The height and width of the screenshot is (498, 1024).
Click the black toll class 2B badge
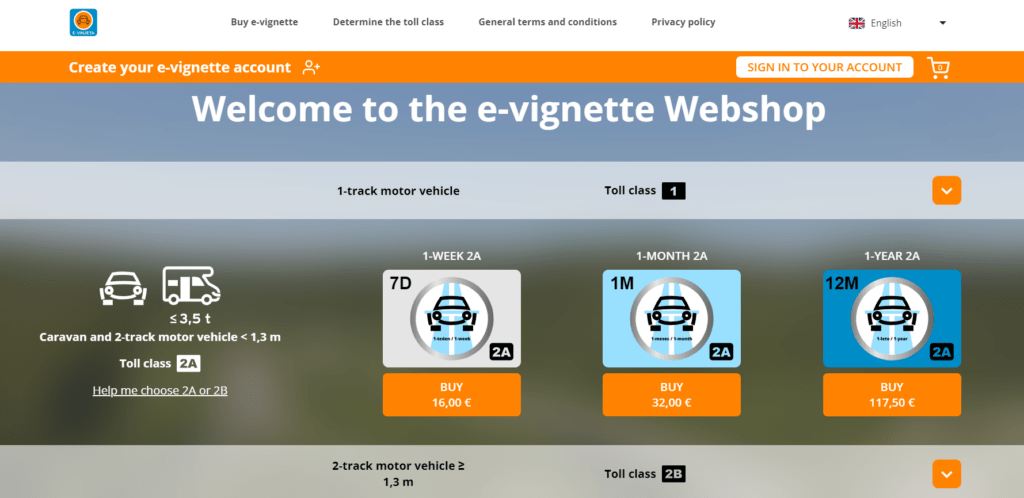[x=673, y=474]
